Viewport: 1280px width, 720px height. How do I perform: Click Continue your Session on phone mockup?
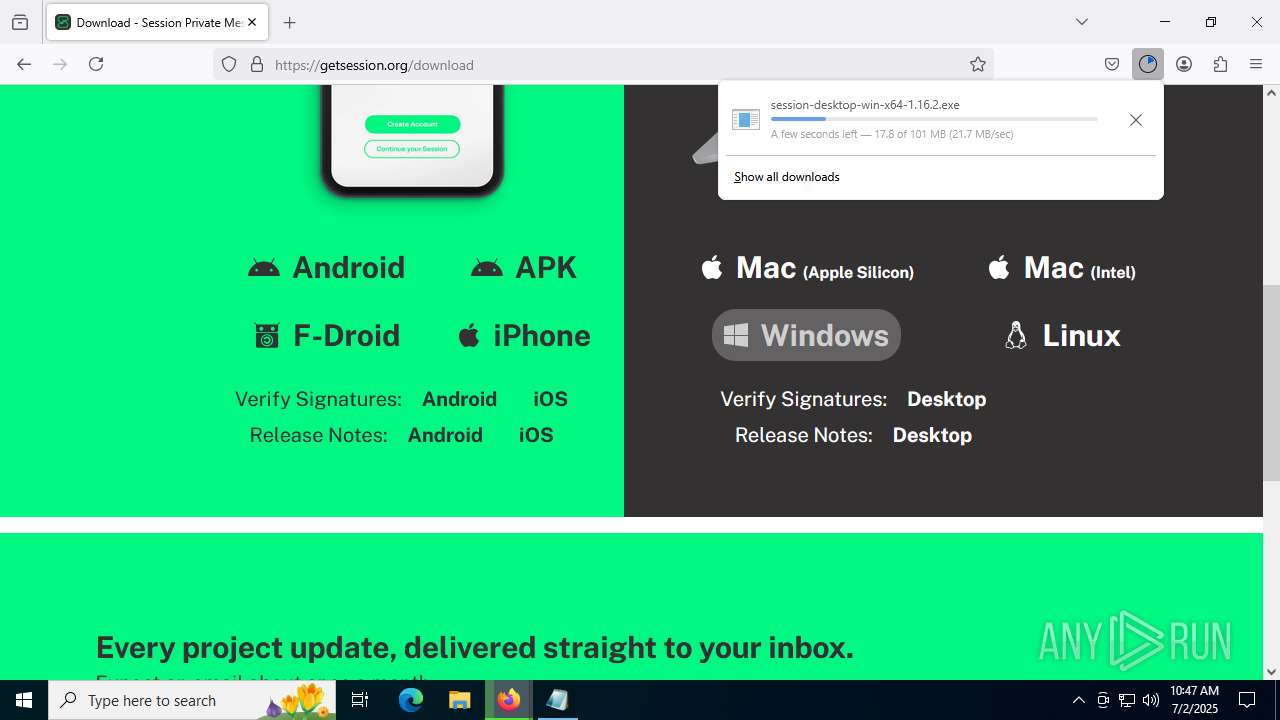[412, 149]
